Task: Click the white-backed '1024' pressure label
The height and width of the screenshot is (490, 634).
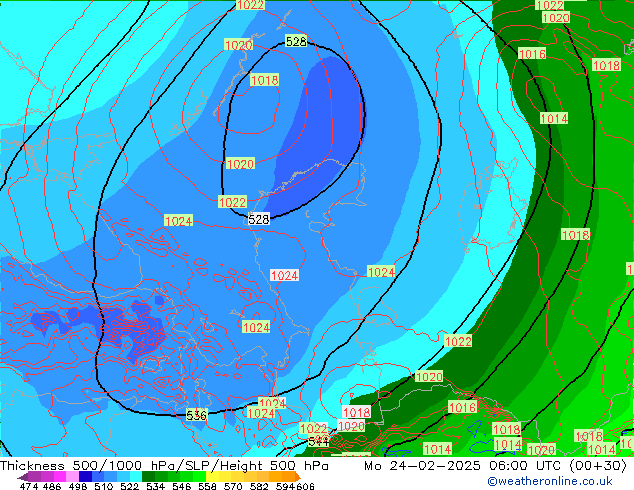Action: tap(285, 275)
